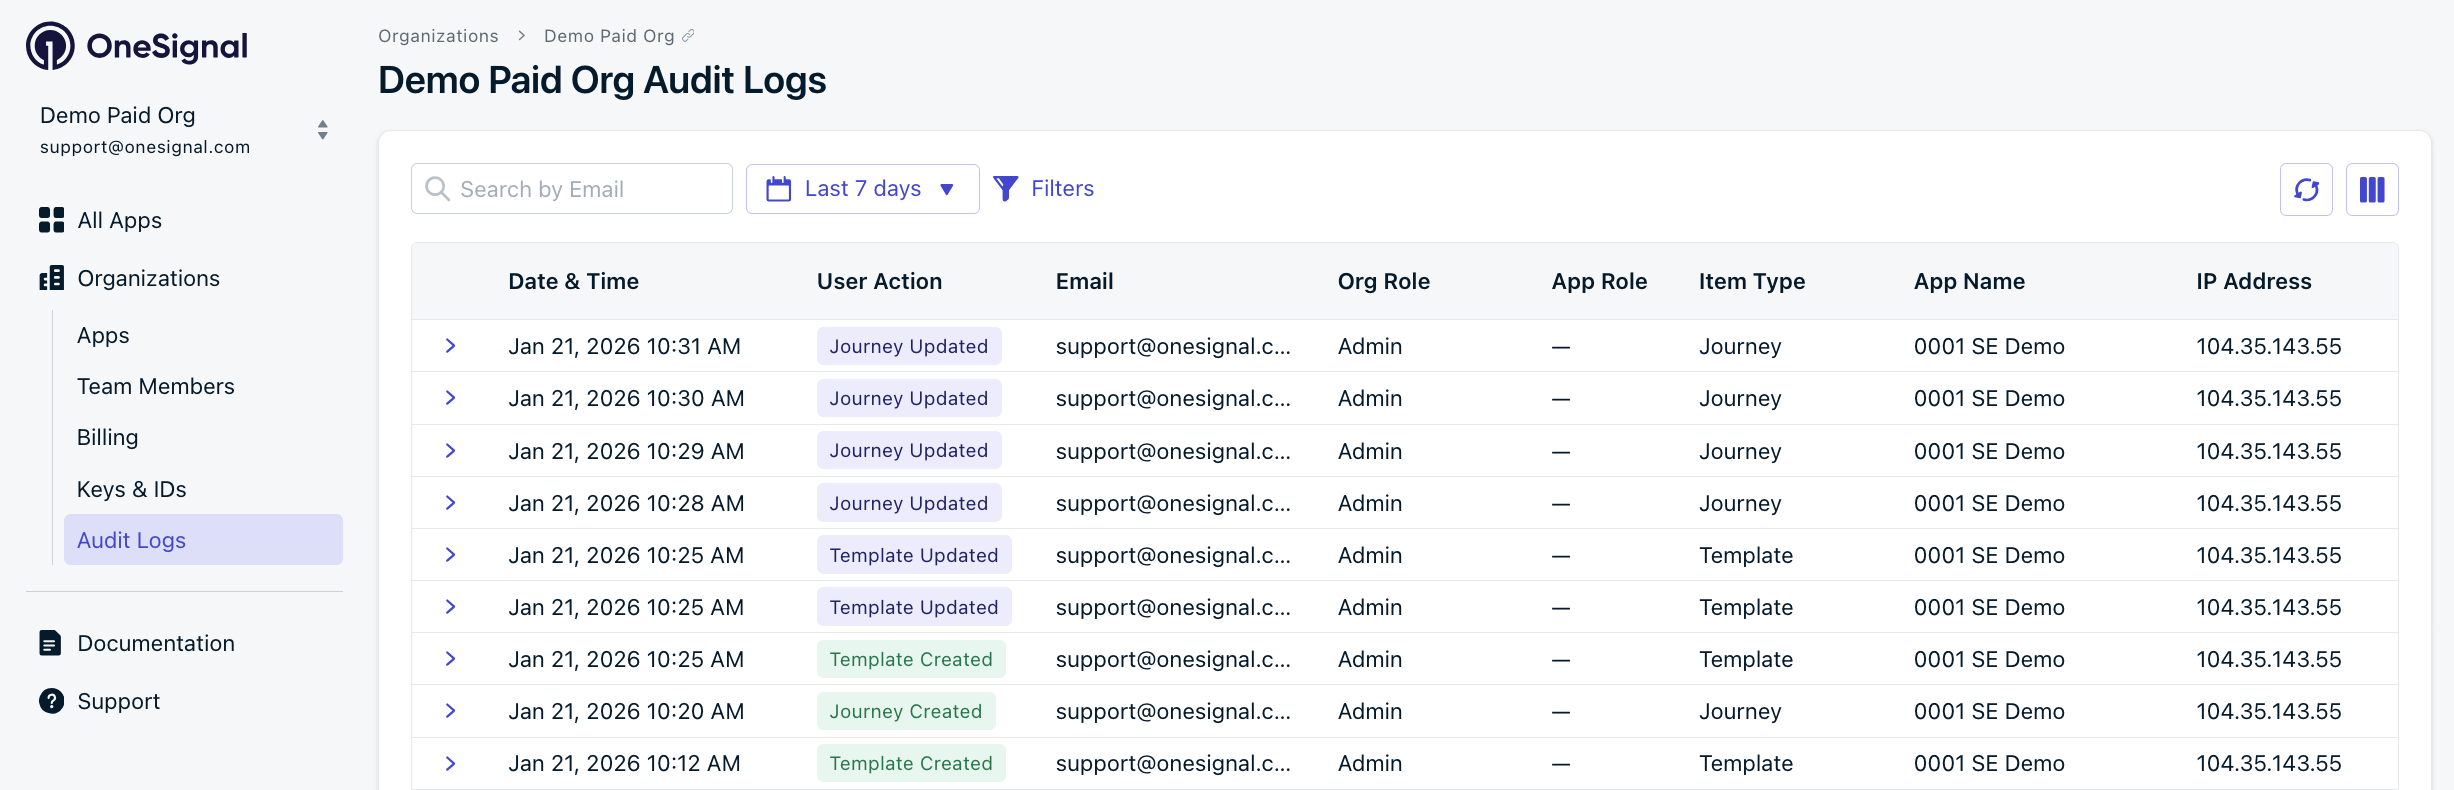Image resolution: width=2454 pixels, height=790 pixels.
Task: Click Template item type in 10:12 AM row
Action: 1746,763
